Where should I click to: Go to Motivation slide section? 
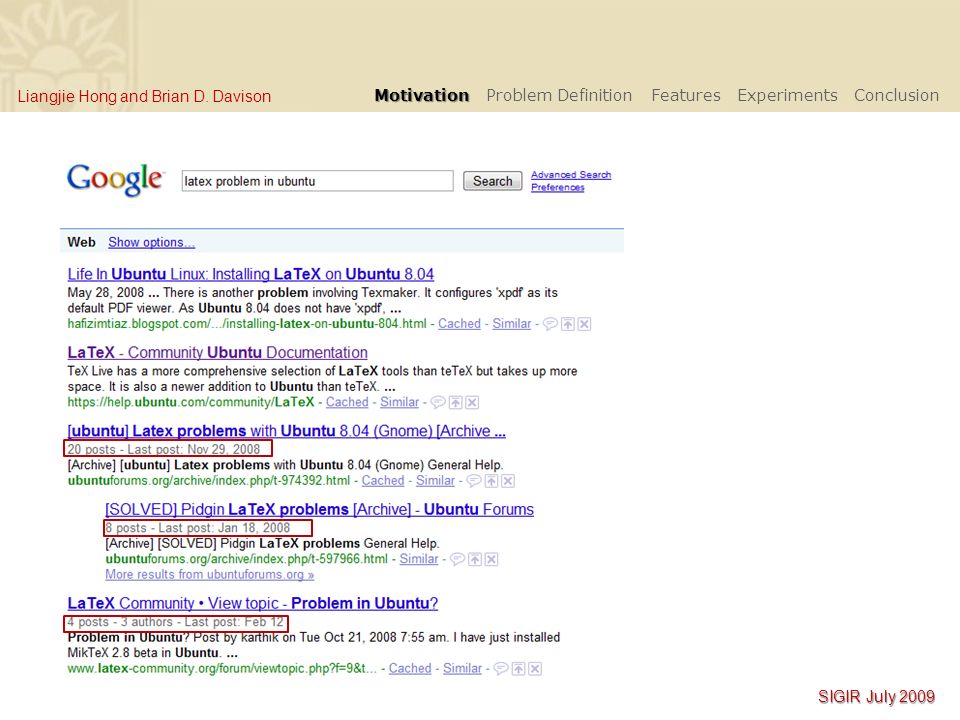422,96
